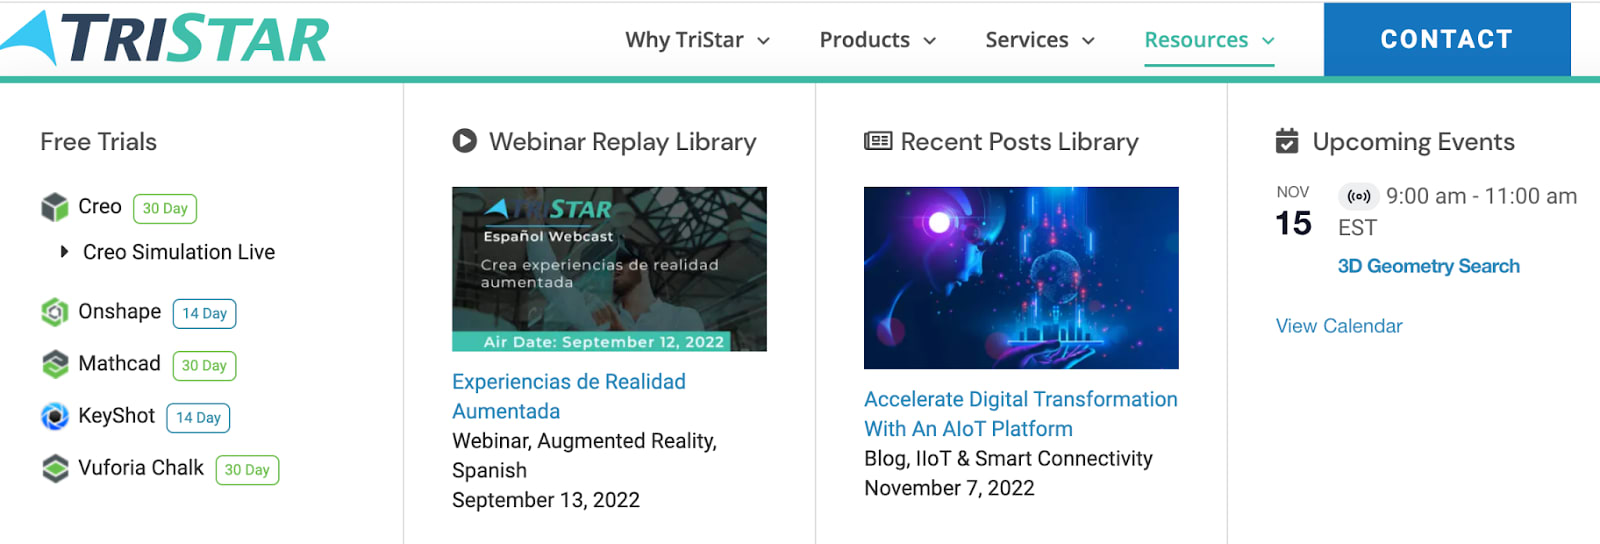Image resolution: width=1600 pixels, height=544 pixels.
Task: Open the Products menu
Action: coord(878,40)
